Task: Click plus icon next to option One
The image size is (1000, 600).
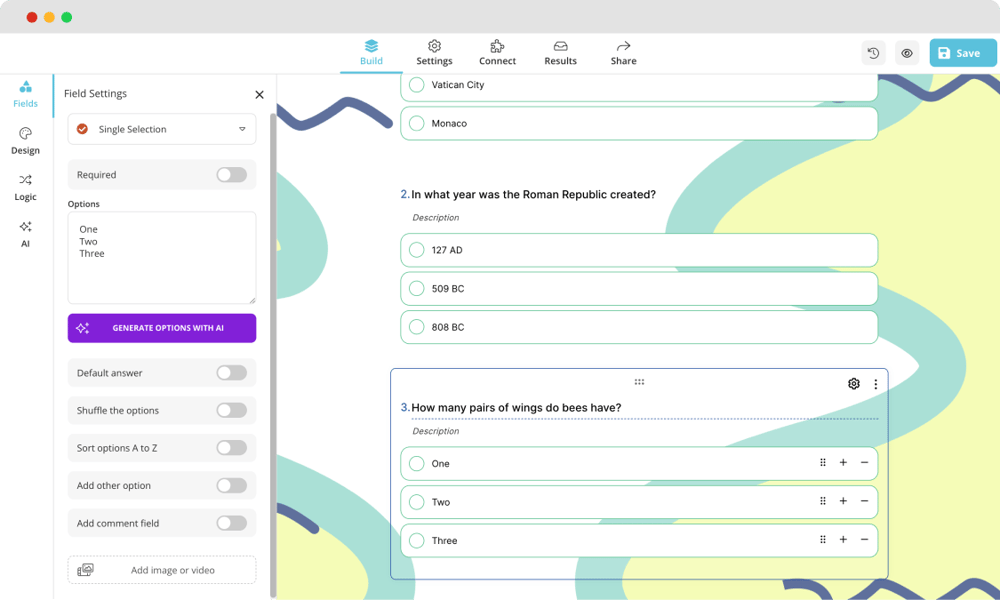Action: pyautogui.click(x=843, y=463)
